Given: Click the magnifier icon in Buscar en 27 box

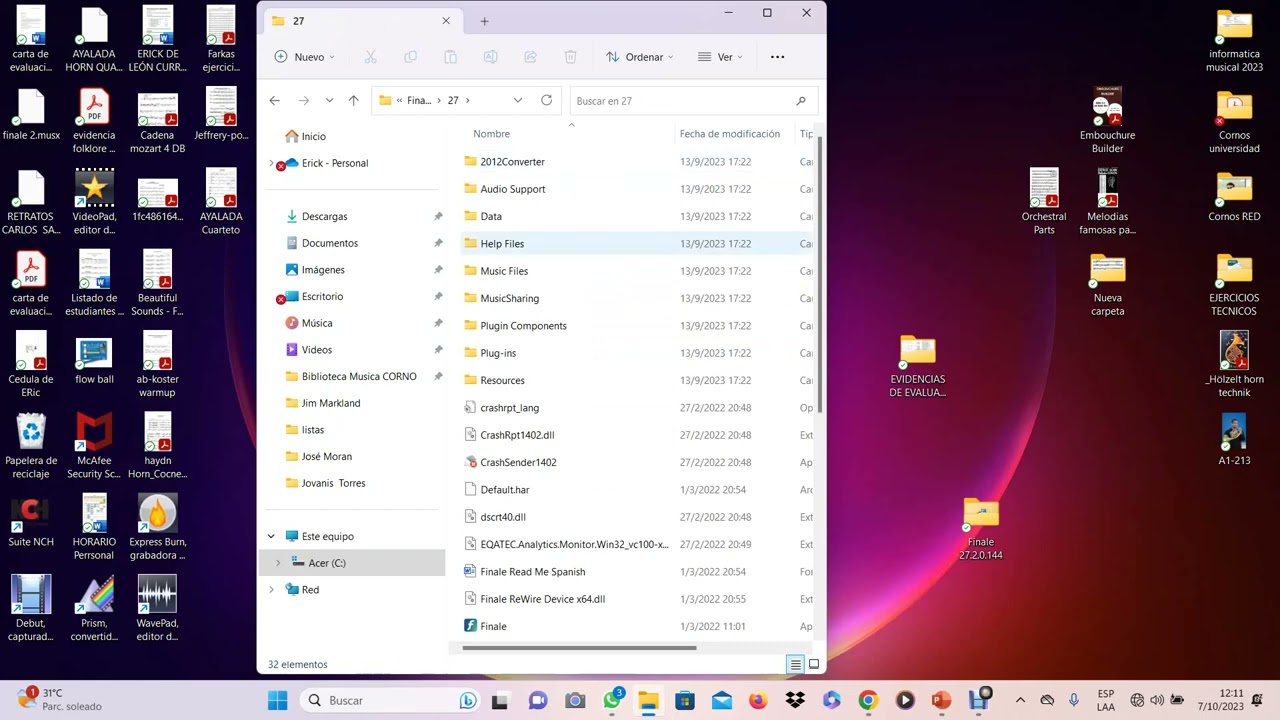Looking at the screenshot, I should 801,101.
